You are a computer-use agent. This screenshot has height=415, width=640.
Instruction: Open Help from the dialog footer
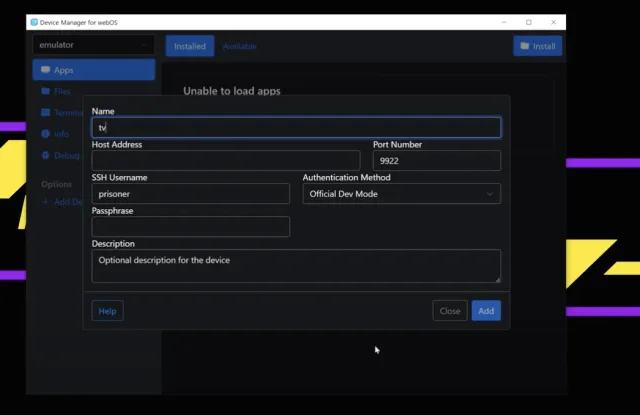pyautogui.click(x=107, y=311)
